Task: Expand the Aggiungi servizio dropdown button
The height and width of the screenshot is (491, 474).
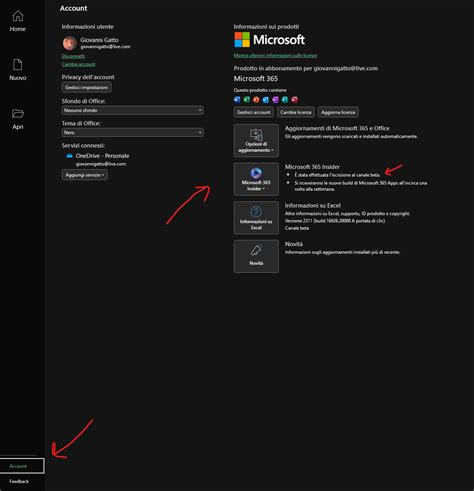Action: click(85, 175)
